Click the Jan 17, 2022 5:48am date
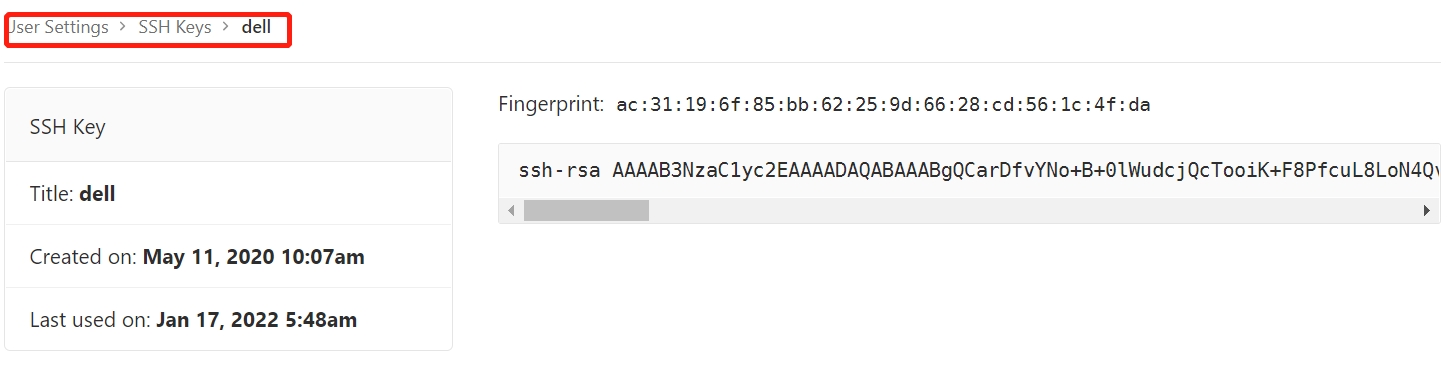This screenshot has height=365, width=1453. [257, 320]
